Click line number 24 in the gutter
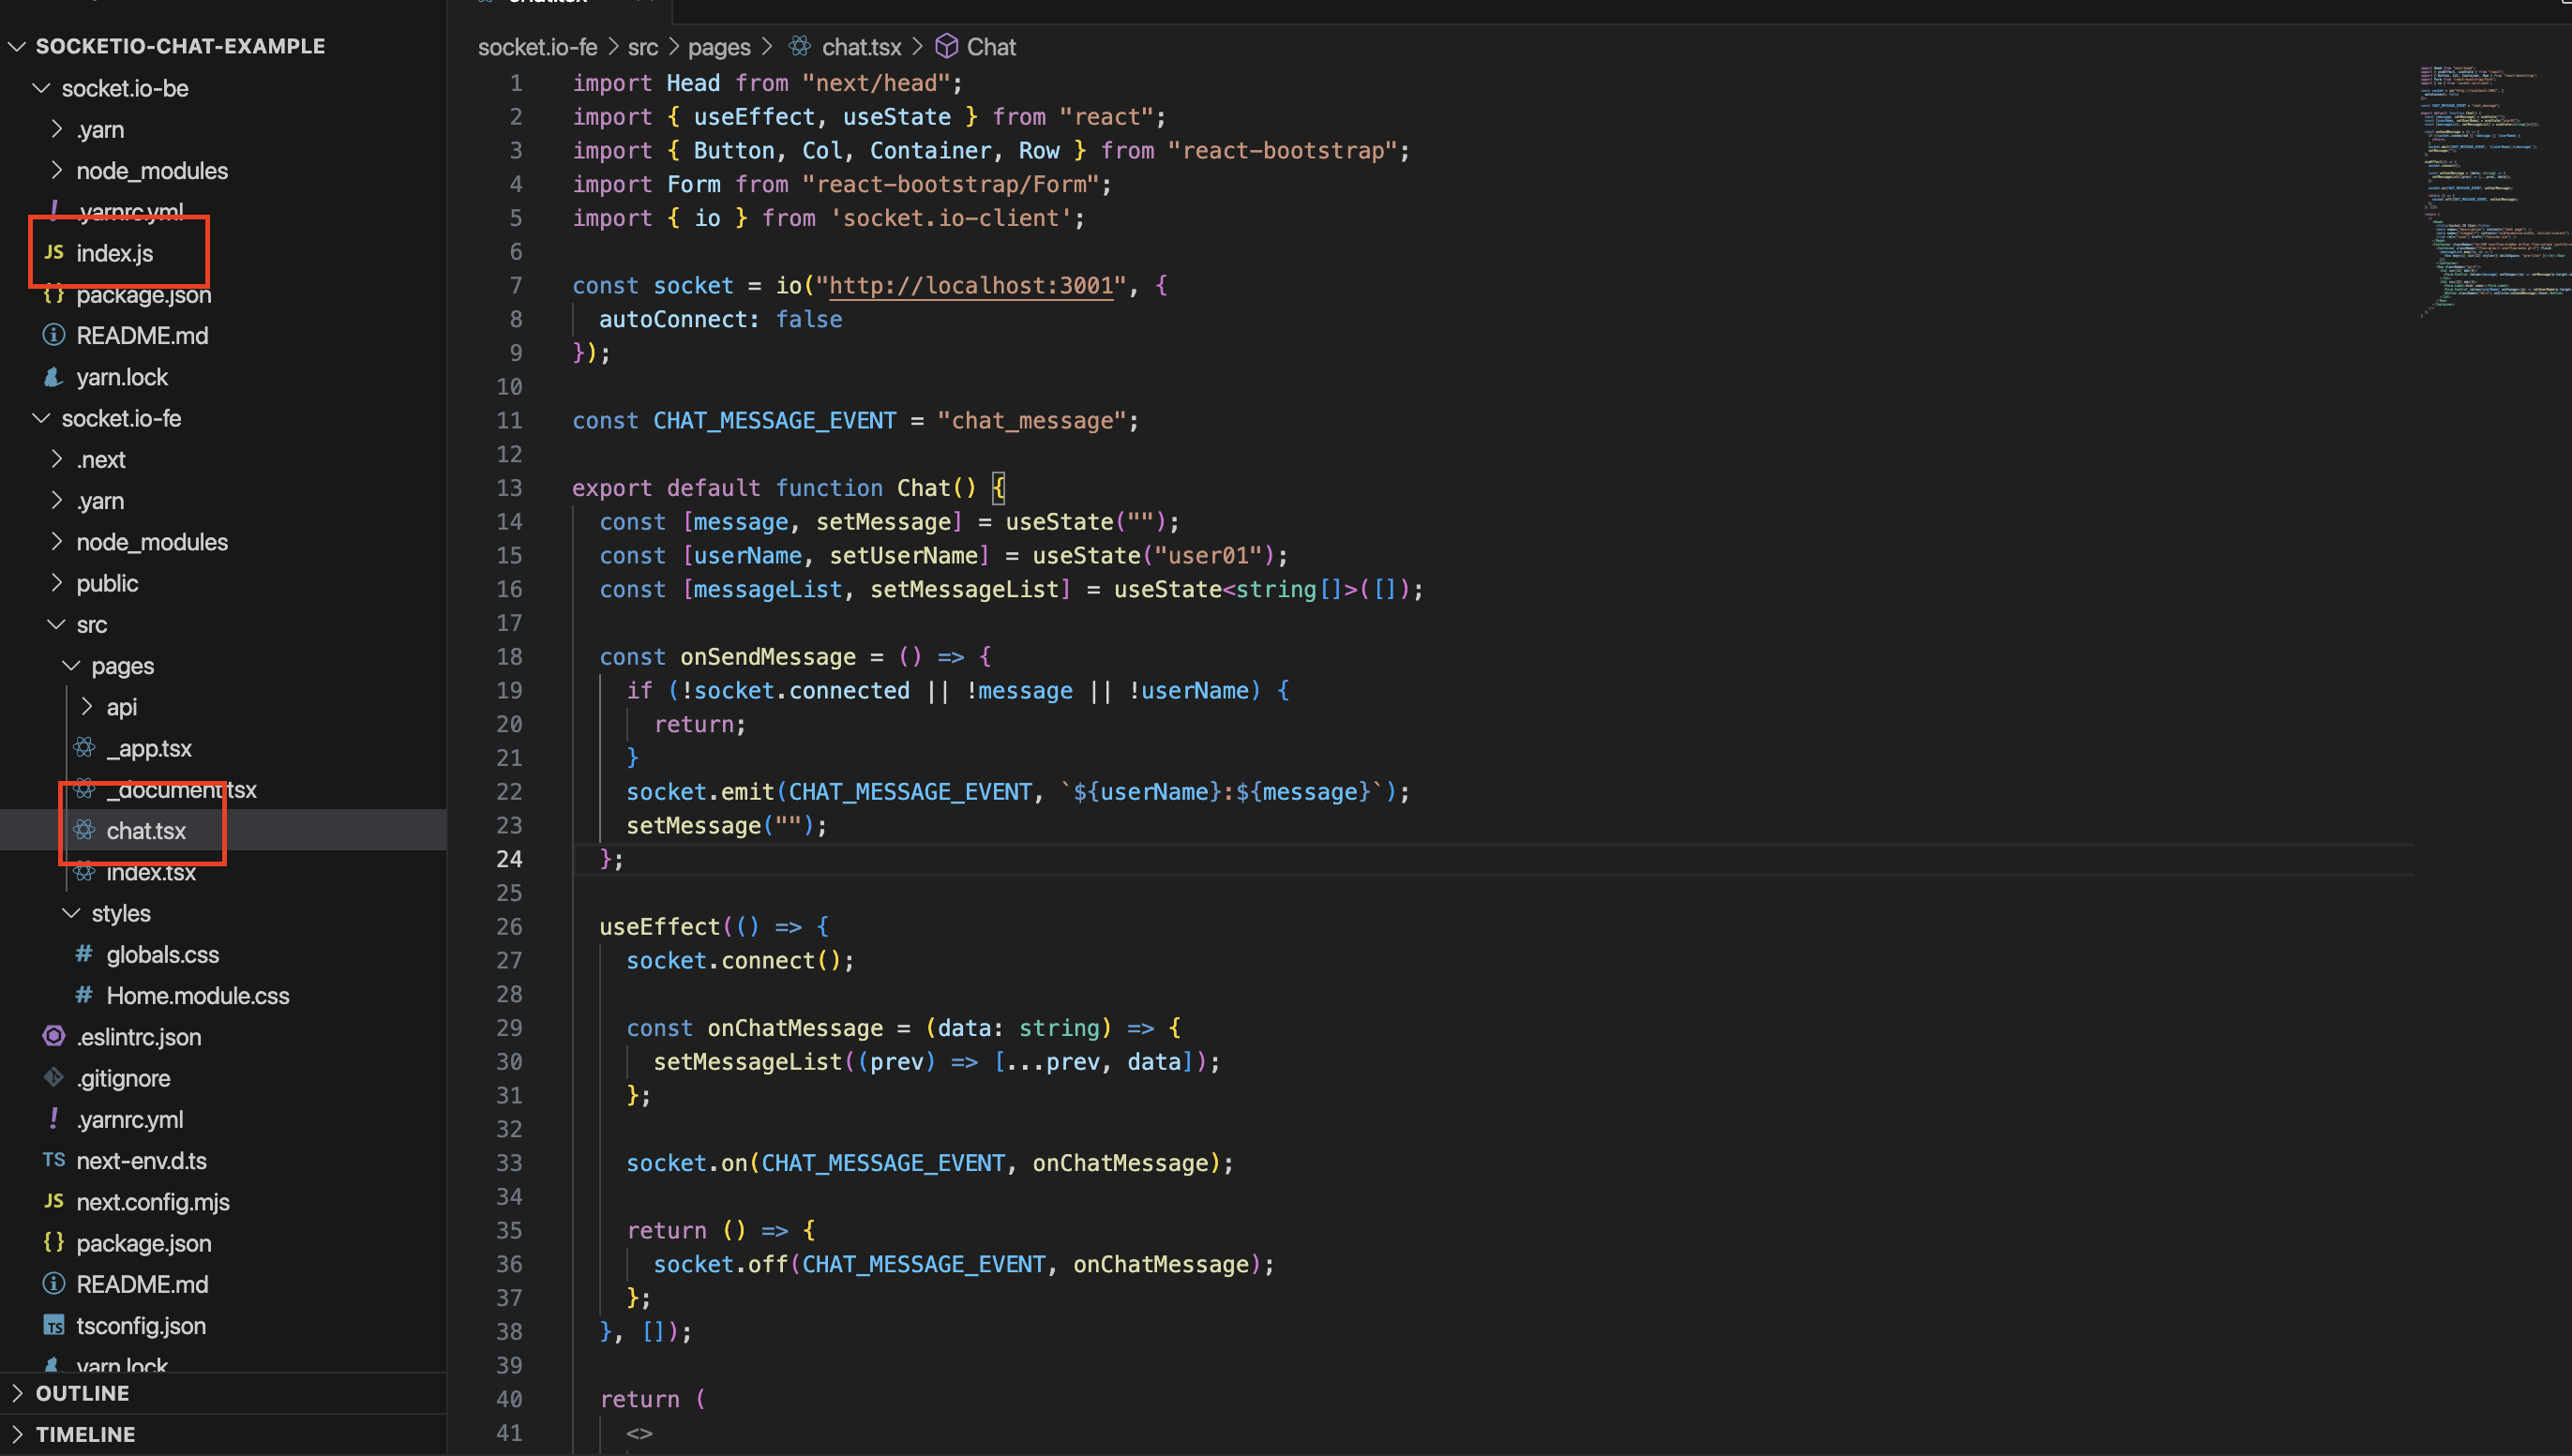 [509, 859]
